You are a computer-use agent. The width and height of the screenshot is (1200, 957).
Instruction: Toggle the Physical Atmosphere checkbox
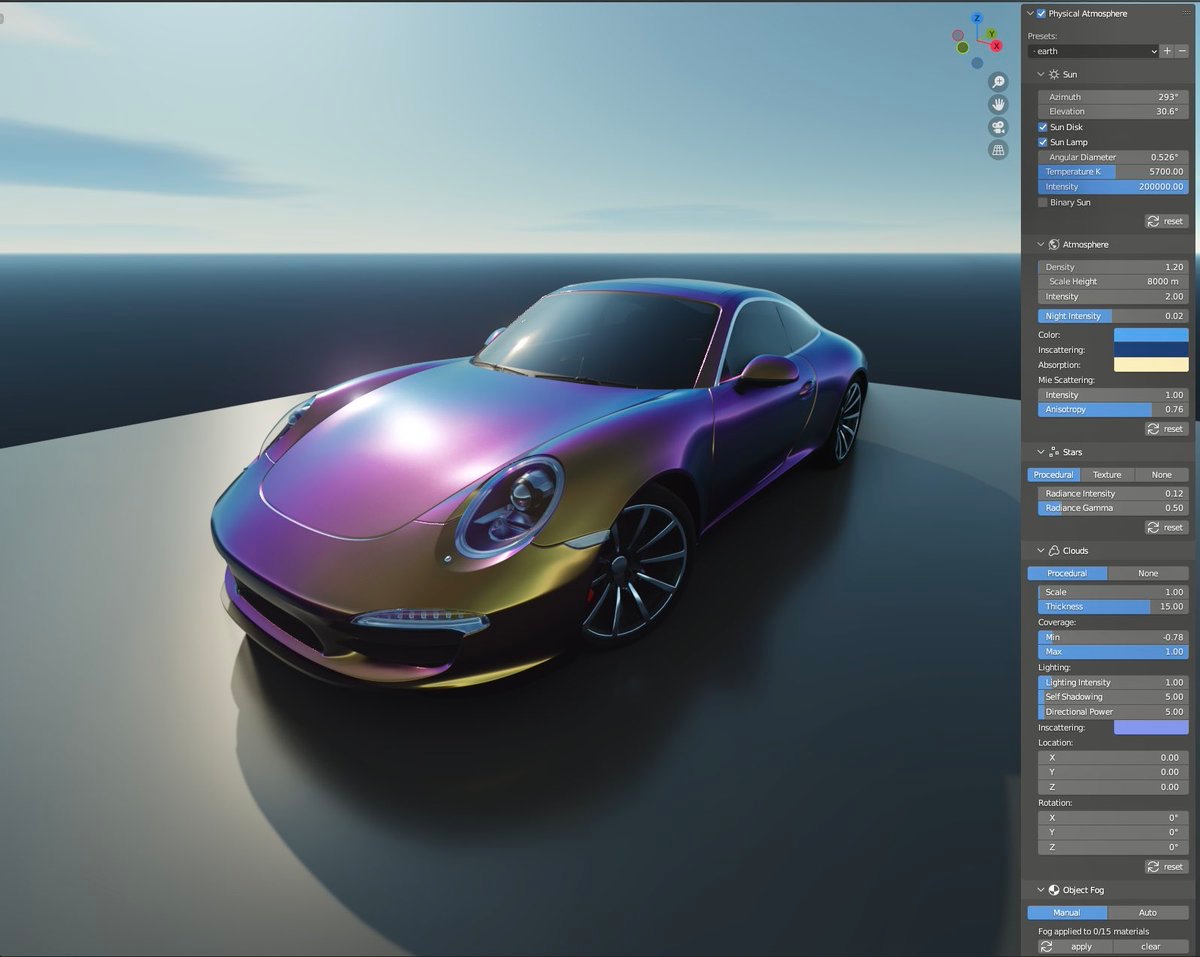[x=1042, y=14]
